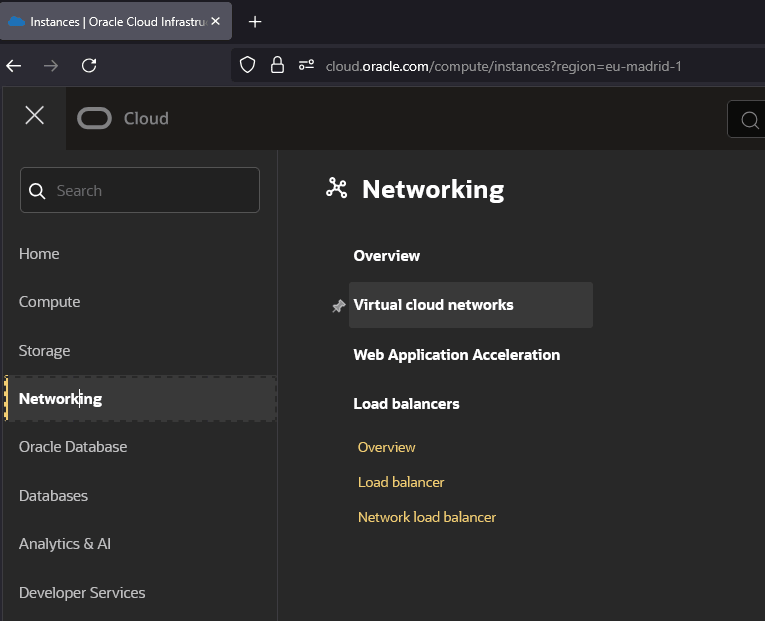Open the Developer Services menu category
The width and height of the screenshot is (765, 621).
point(82,593)
